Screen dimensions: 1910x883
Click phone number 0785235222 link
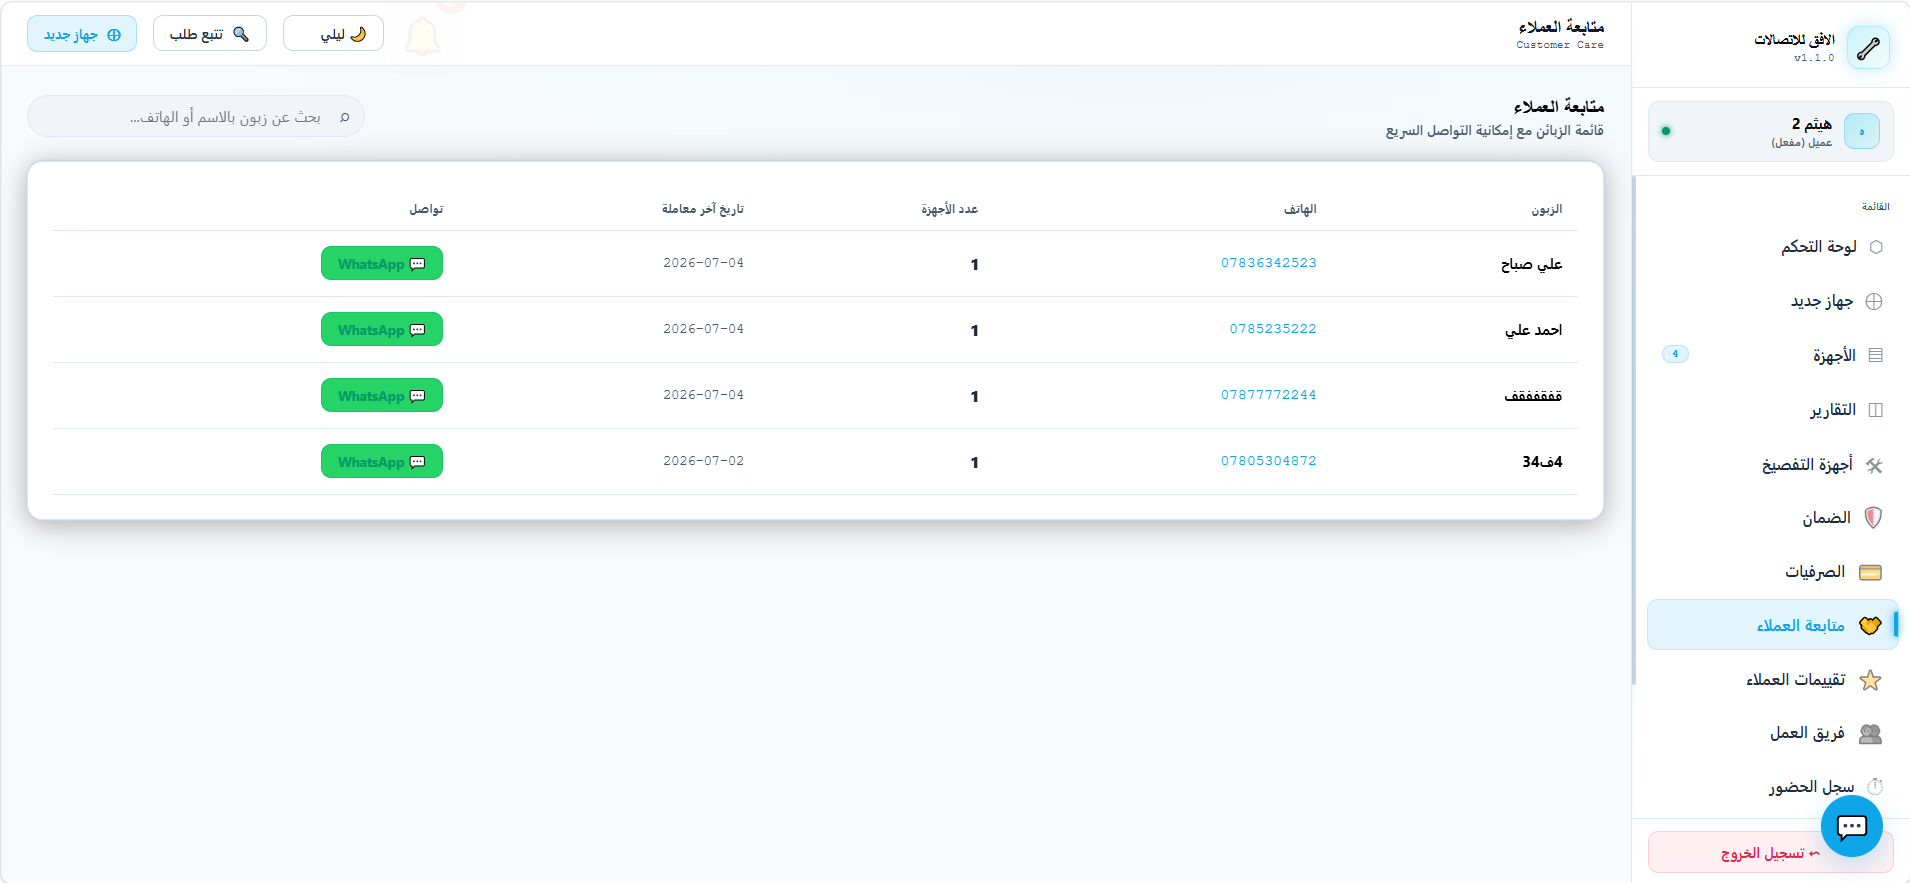pos(1273,329)
